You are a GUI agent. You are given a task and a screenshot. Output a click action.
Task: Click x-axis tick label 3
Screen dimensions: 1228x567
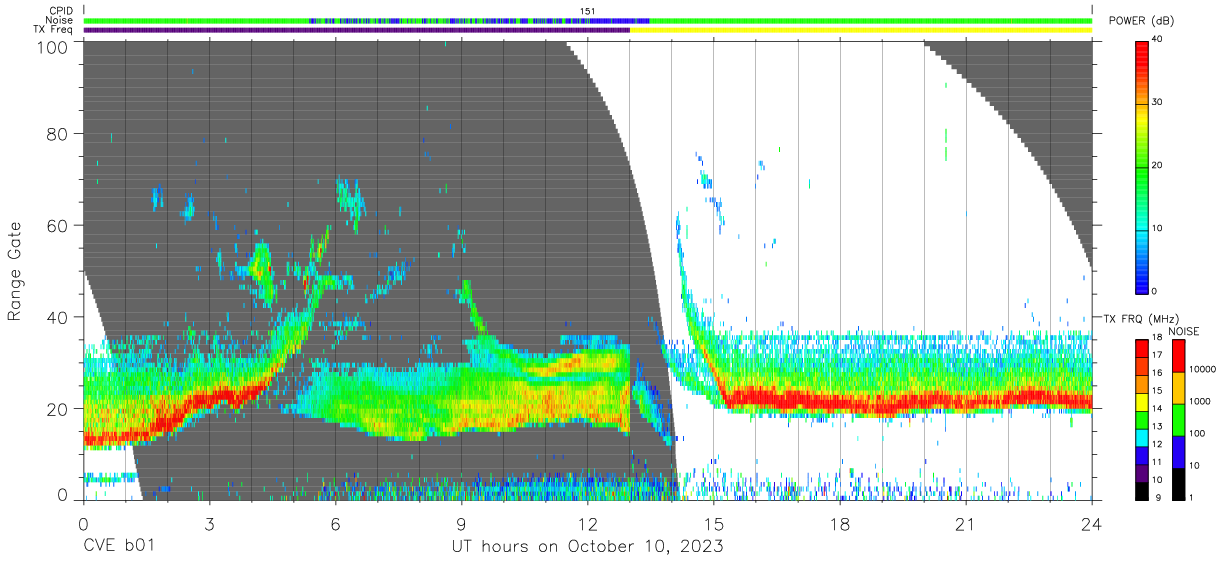point(209,523)
